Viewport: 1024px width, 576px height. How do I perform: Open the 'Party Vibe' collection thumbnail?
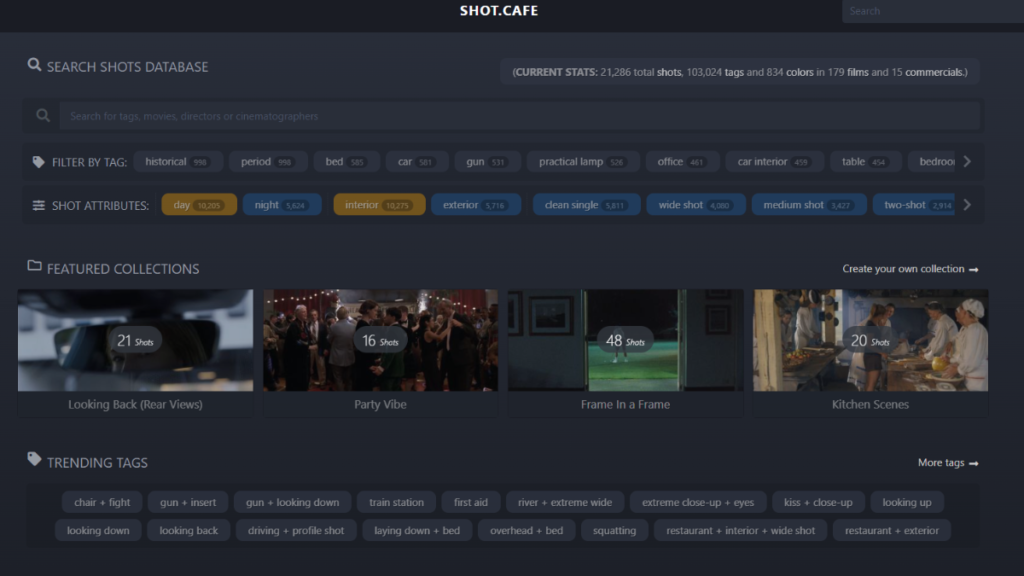[380, 341]
